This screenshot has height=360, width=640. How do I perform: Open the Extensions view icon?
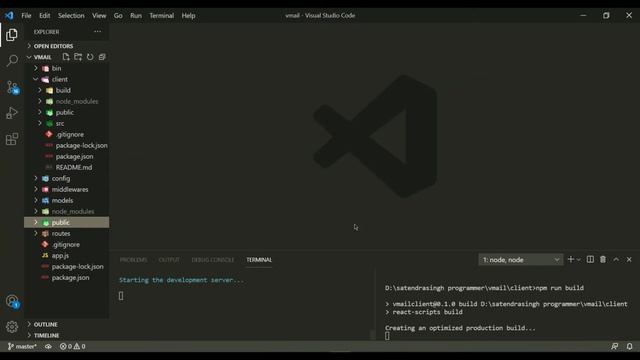pyautogui.click(x=12, y=139)
